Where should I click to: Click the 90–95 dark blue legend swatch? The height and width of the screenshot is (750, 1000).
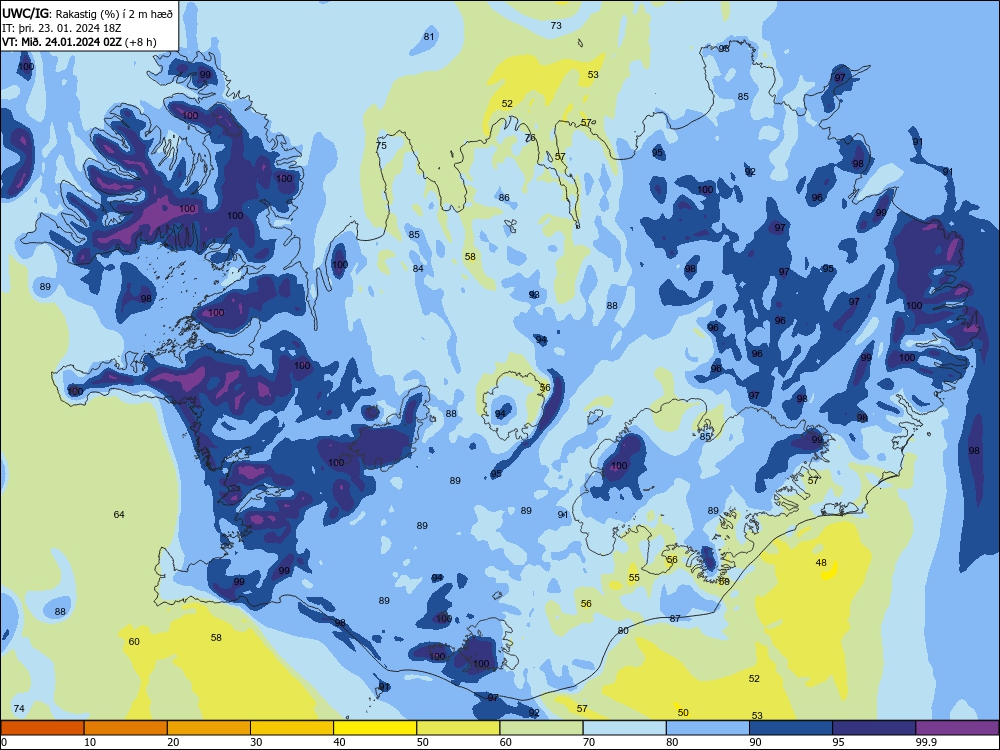pyautogui.click(x=791, y=728)
